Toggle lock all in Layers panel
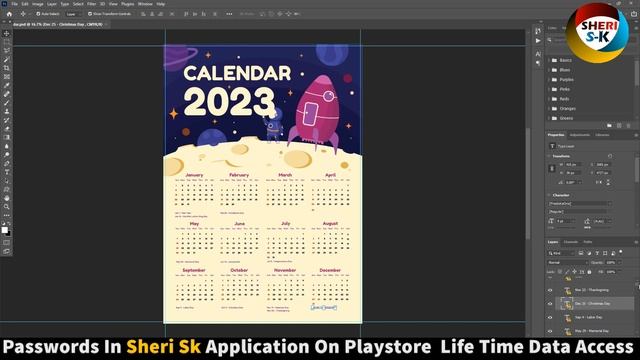Screen dimensions: 640x360 [x=589, y=272]
